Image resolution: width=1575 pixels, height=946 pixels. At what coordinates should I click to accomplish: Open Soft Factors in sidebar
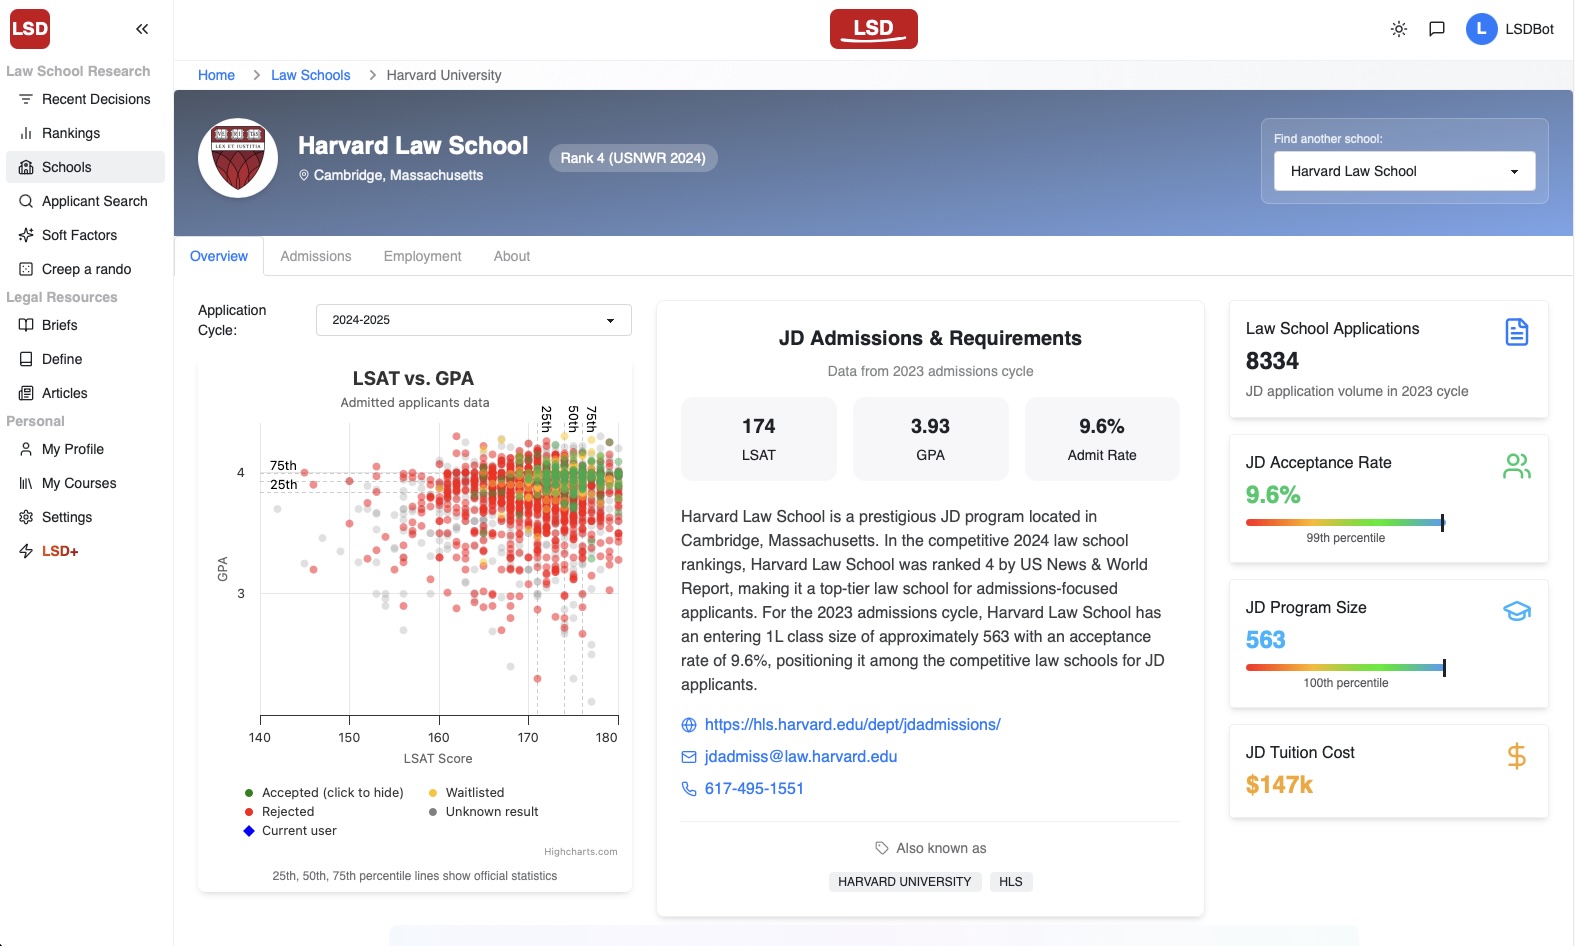pyautogui.click(x=79, y=235)
